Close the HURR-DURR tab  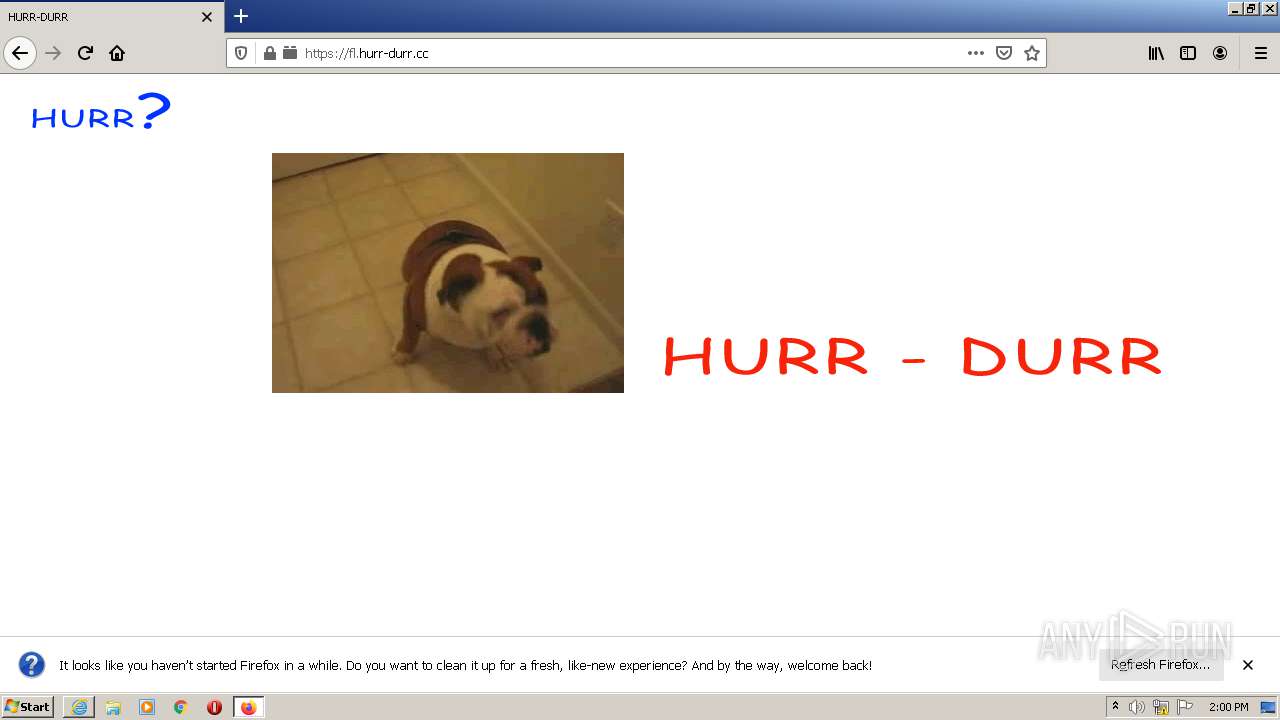point(207,17)
